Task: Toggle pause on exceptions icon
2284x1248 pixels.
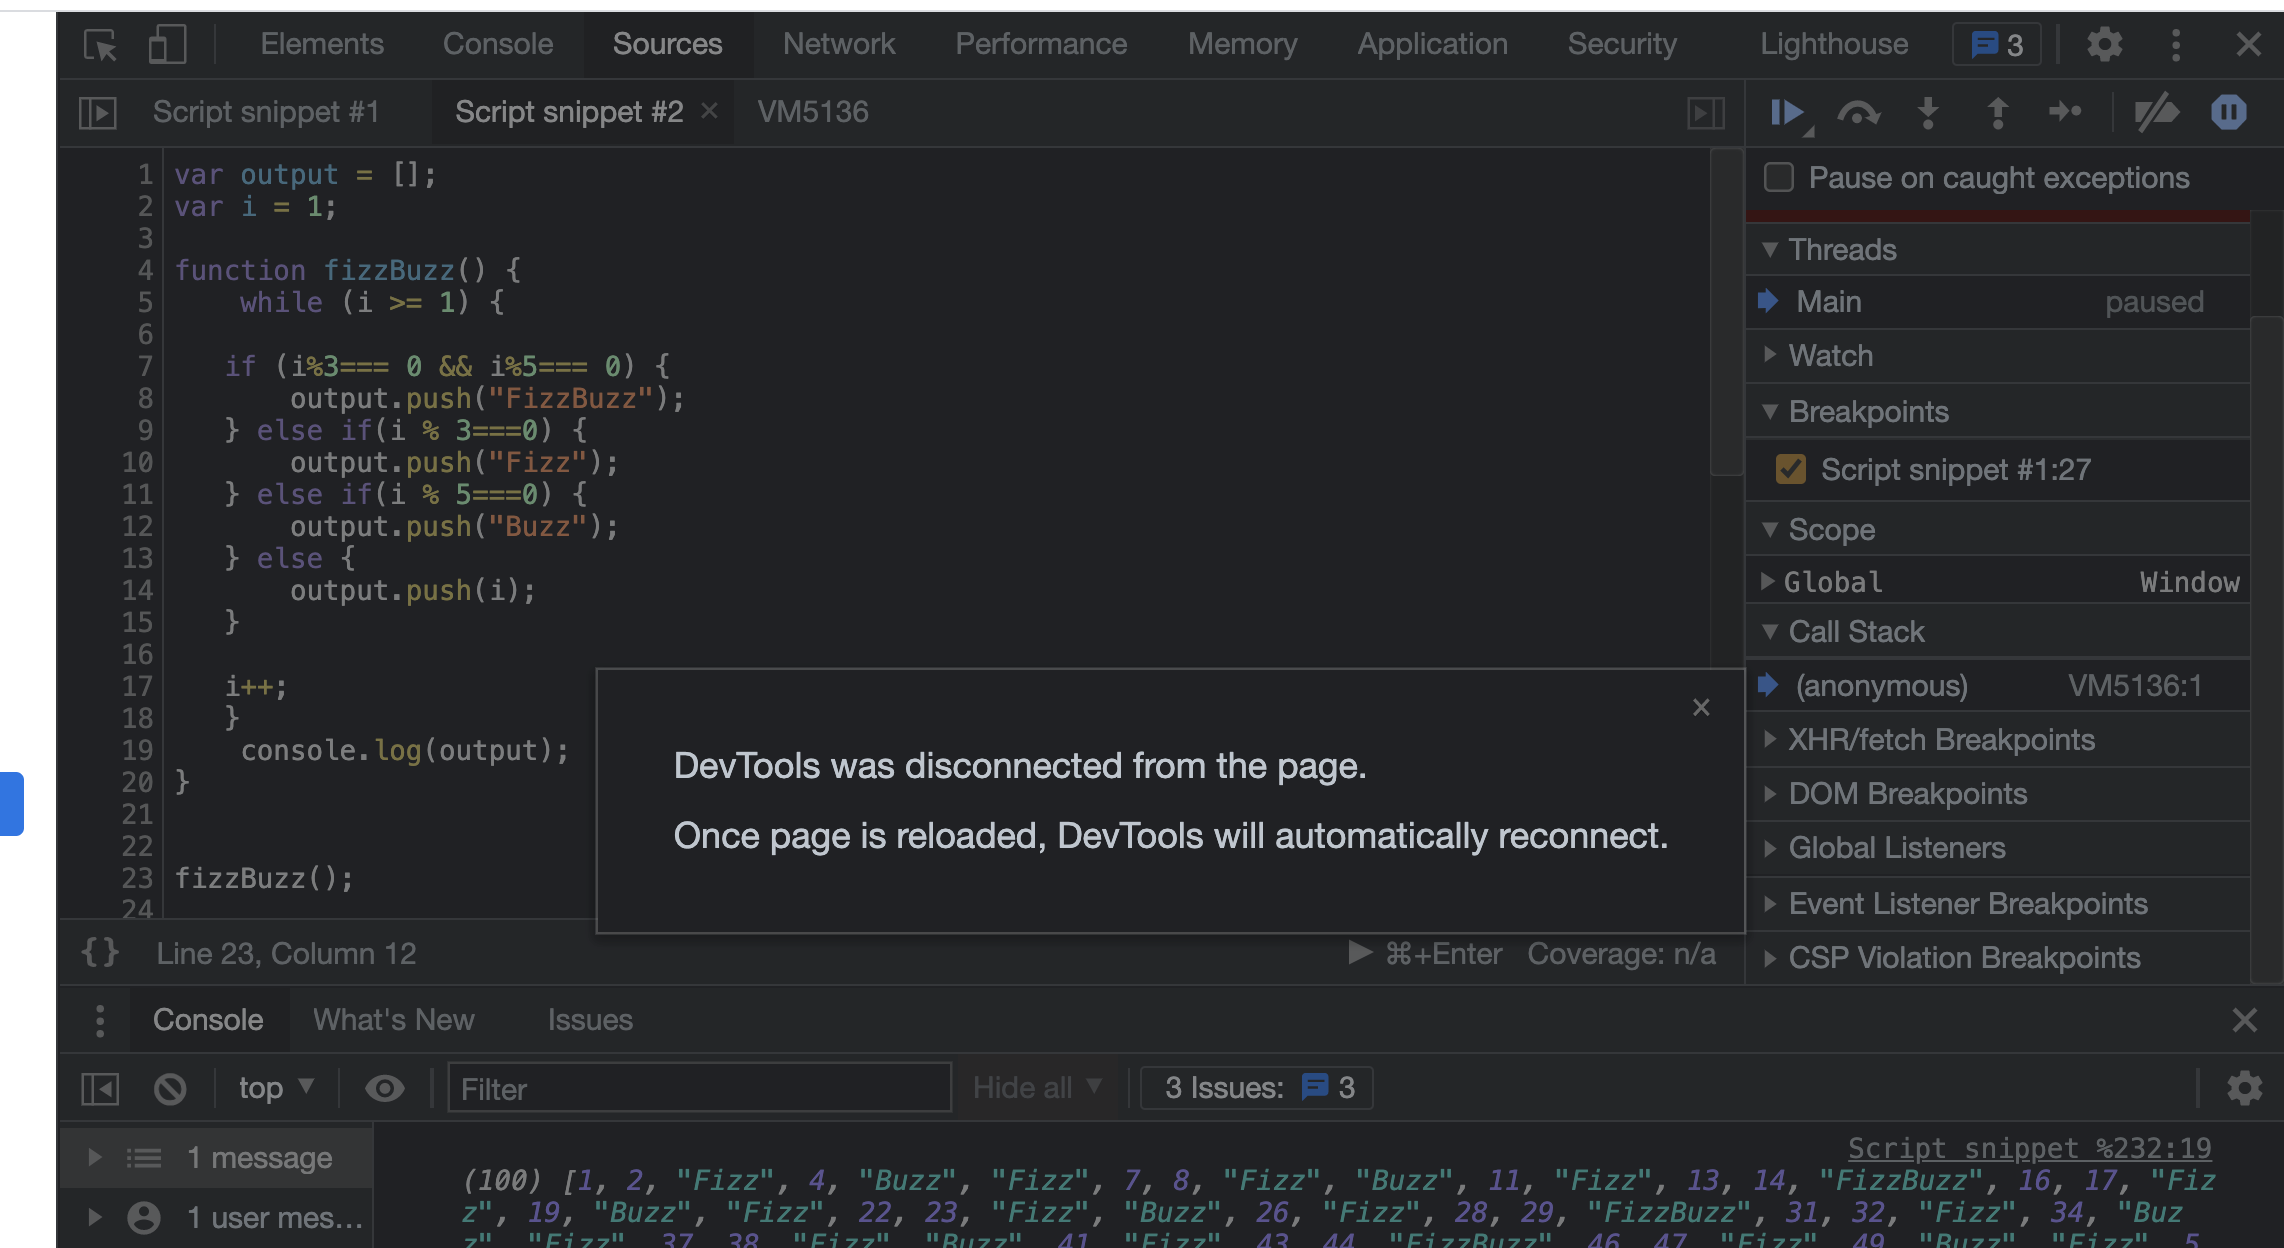Action: point(2228,112)
